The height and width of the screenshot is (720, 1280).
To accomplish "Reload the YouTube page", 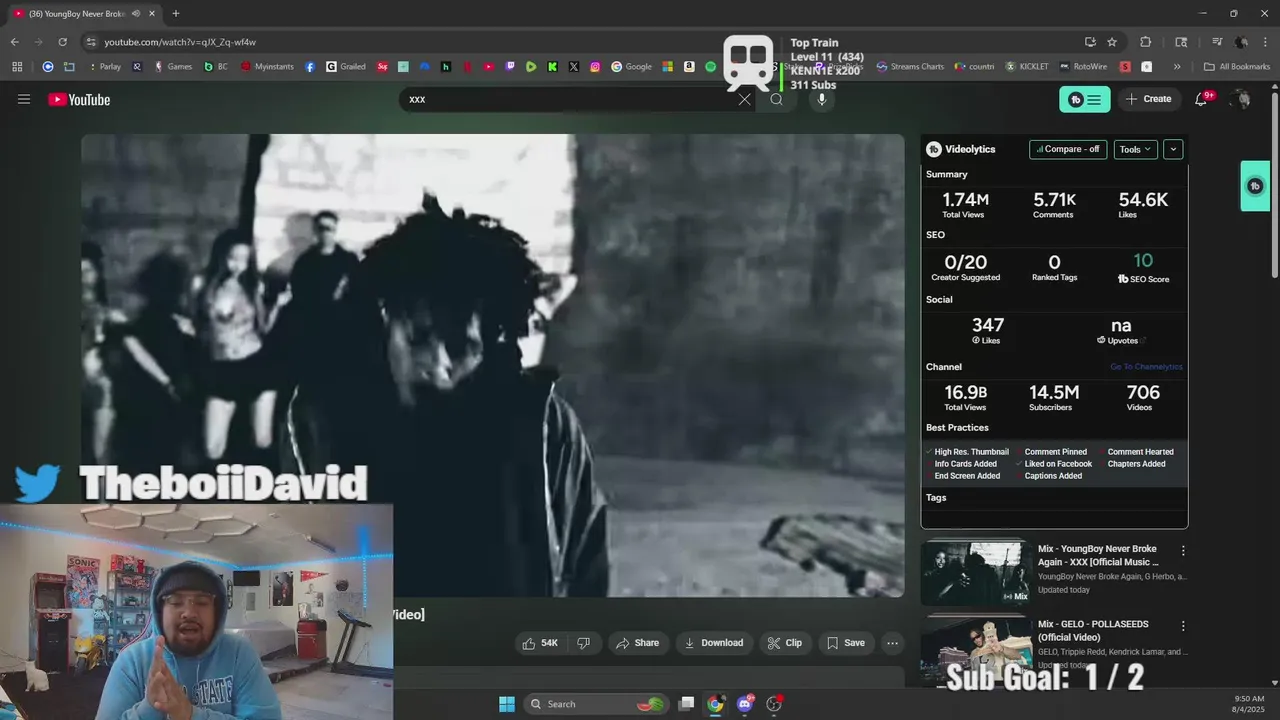I will (62, 42).
